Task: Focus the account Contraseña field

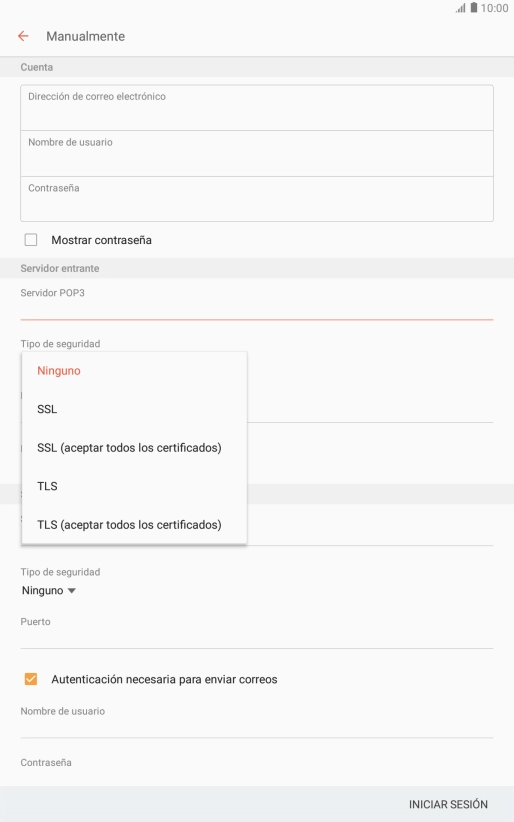Action: (x=257, y=199)
